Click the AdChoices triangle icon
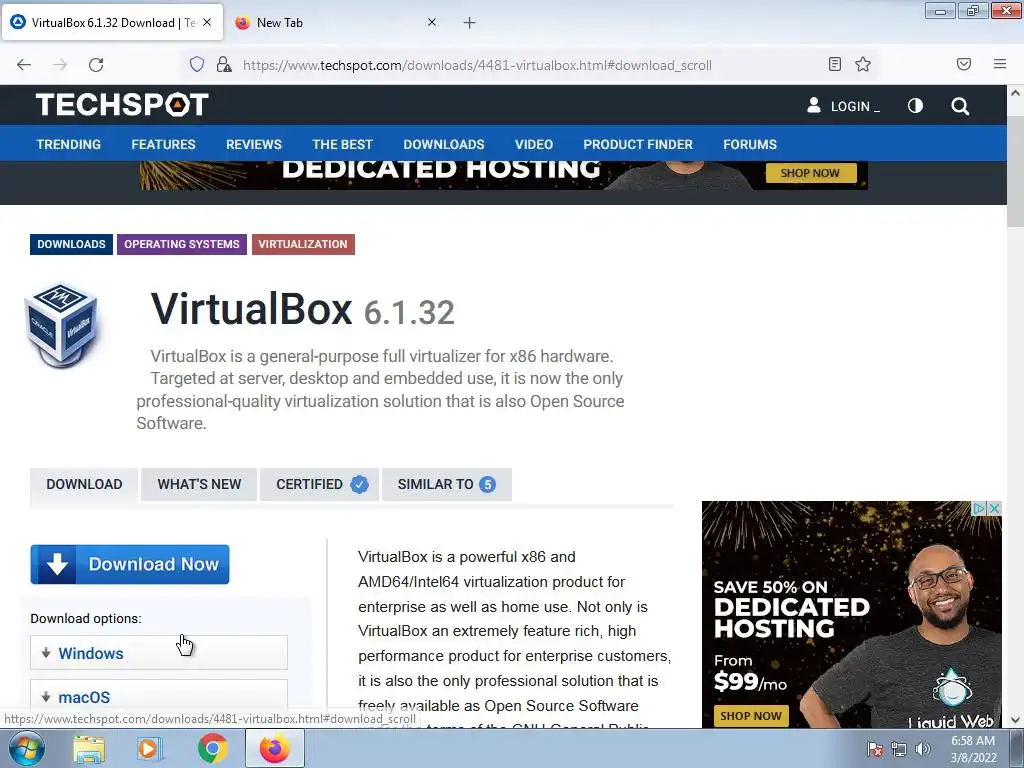1024x768 pixels. point(979,508)
